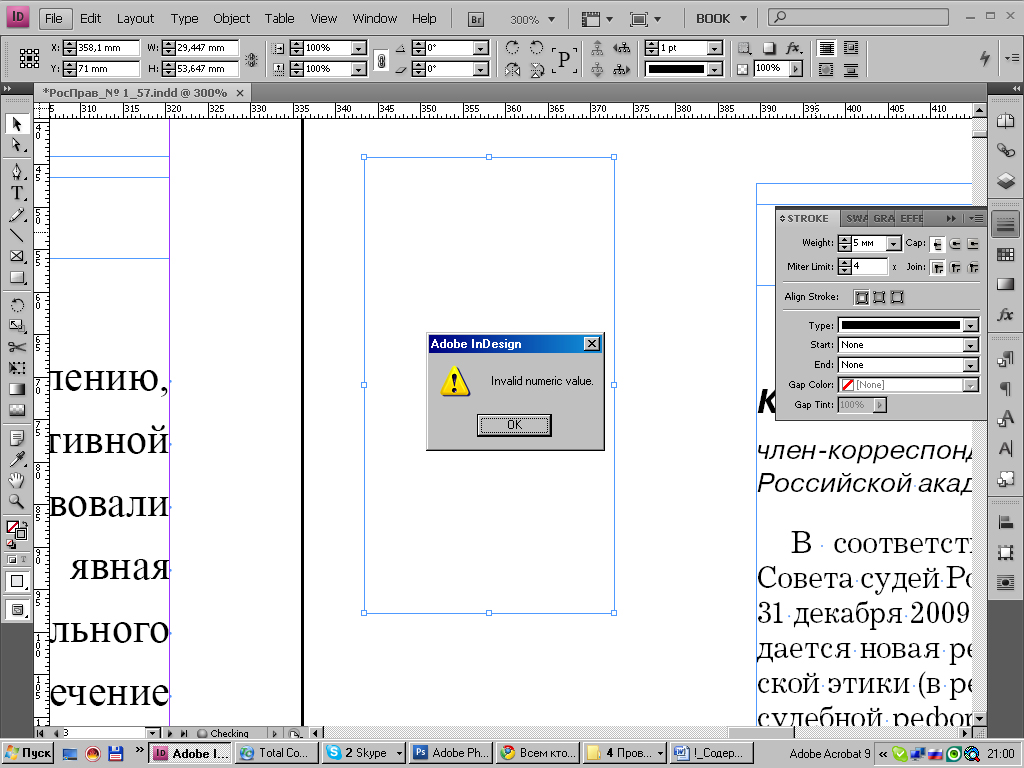The height and width of the screenshot is (768, 1024).
Task: Click the Go to Bridge button
Action: click(x=476, y=20)
